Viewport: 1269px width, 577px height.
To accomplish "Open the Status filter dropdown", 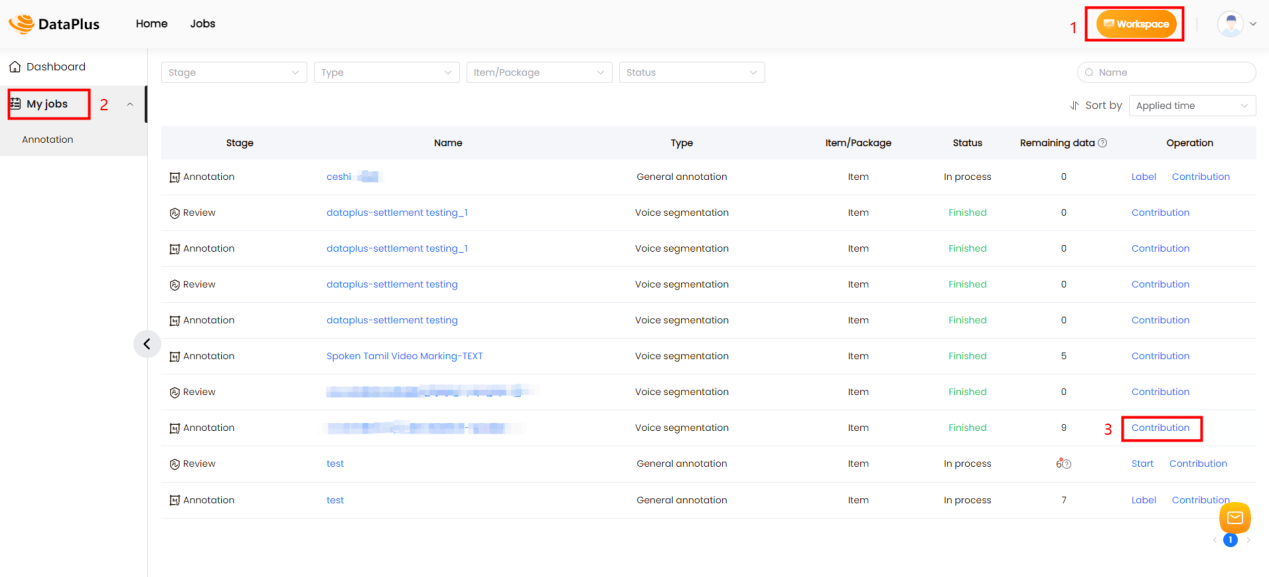I will (x=692, y=72).
